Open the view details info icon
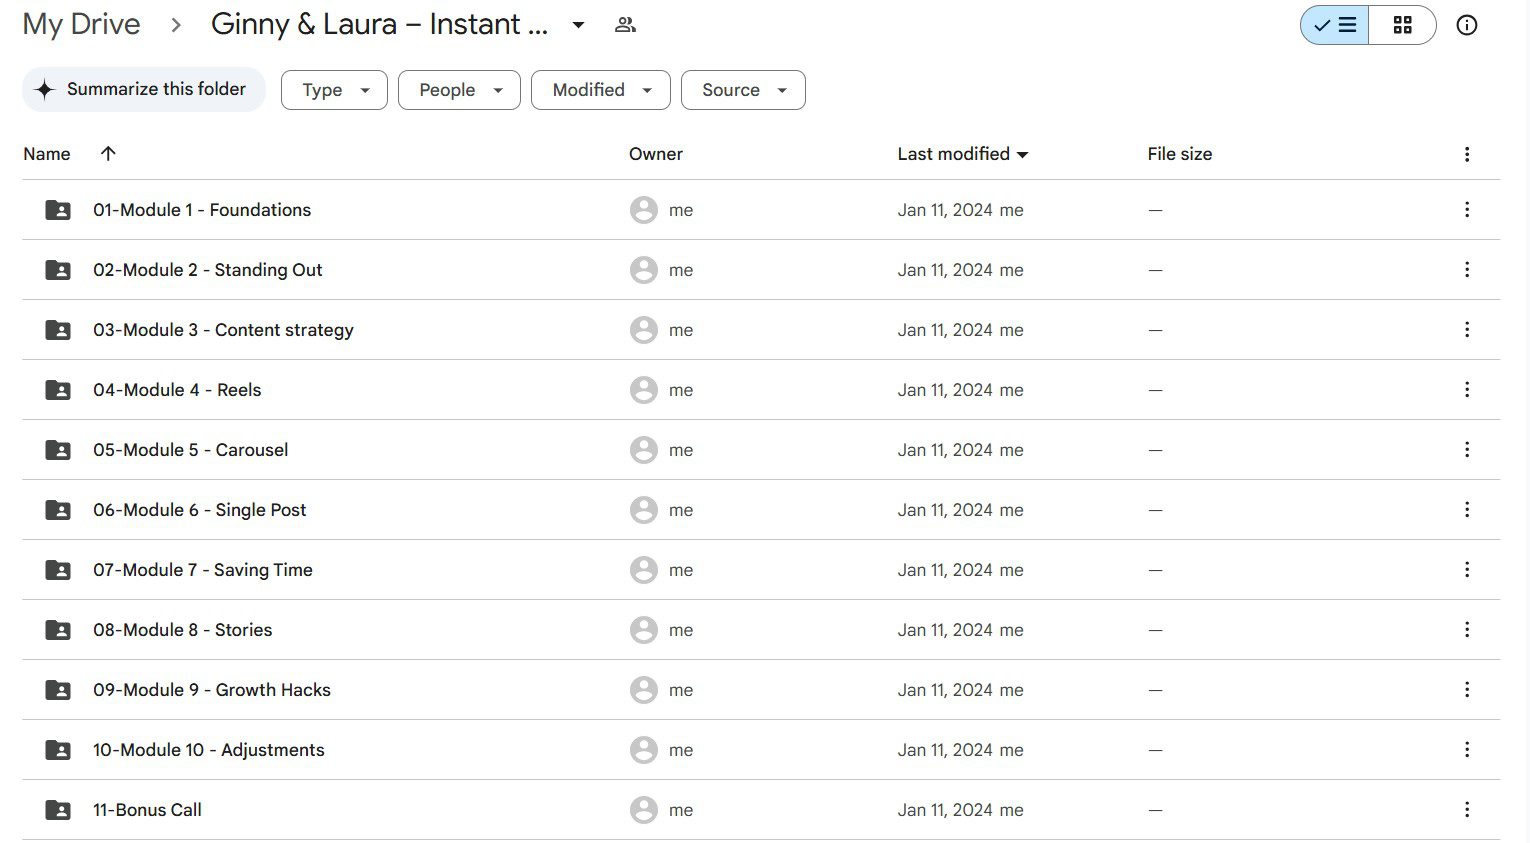The width and height of the screenshot is (1530, 843). click(1466, 25)
